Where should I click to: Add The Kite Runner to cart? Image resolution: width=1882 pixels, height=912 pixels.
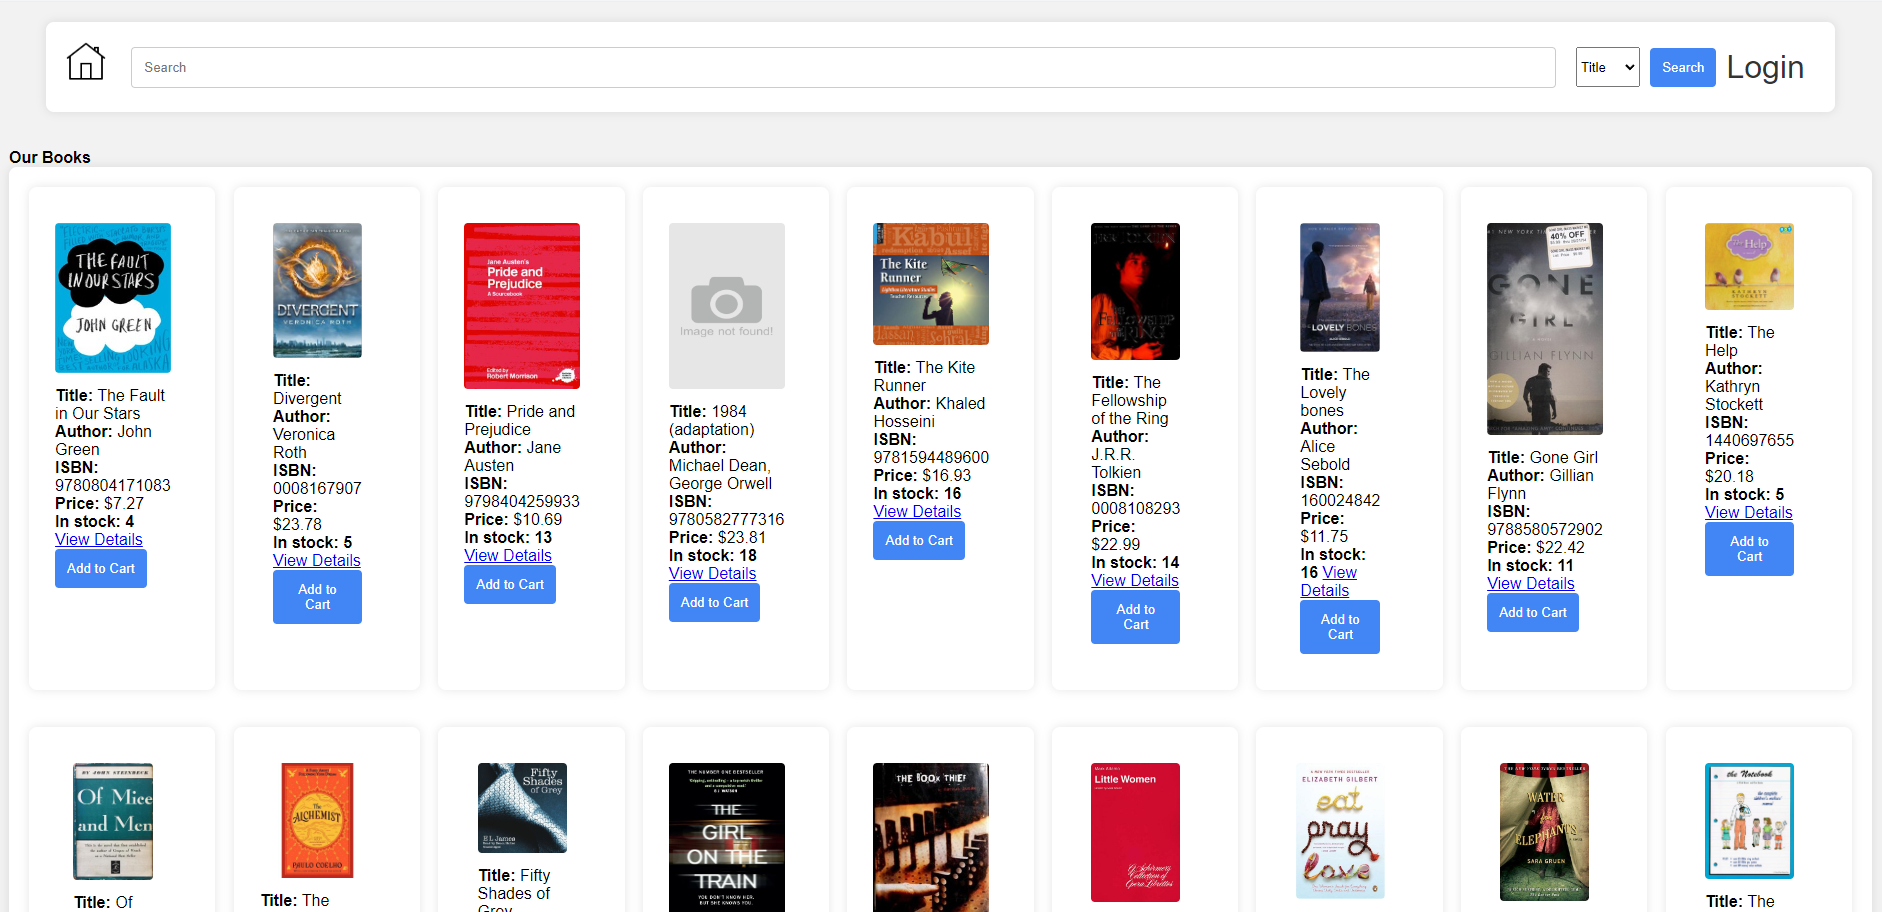(x=919, y=540)
